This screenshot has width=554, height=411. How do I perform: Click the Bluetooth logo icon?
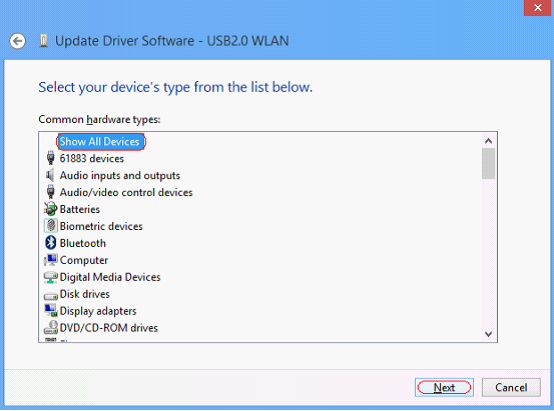tap(51, 243)
